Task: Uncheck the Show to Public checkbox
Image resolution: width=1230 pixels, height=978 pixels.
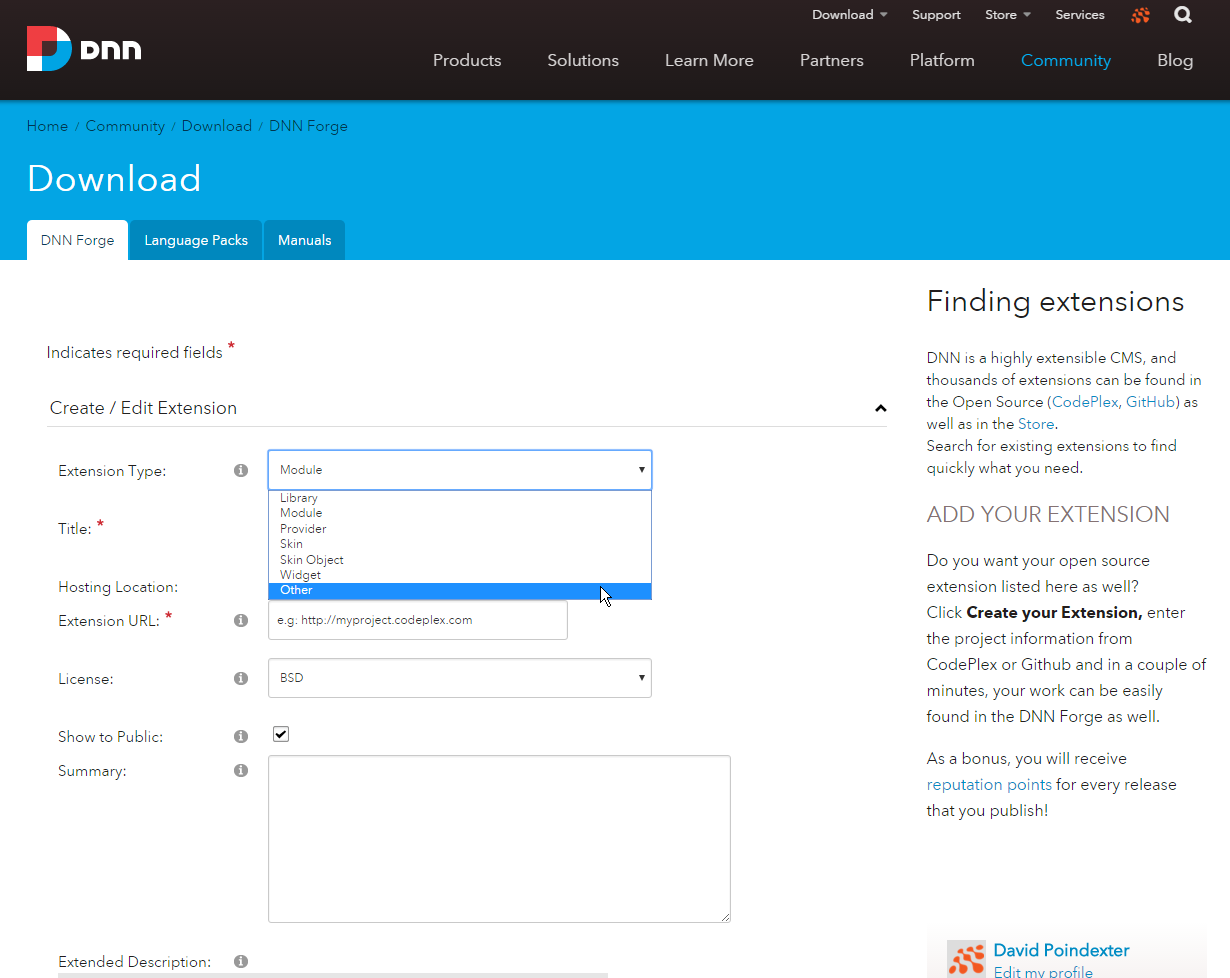Action: [281, 734]
